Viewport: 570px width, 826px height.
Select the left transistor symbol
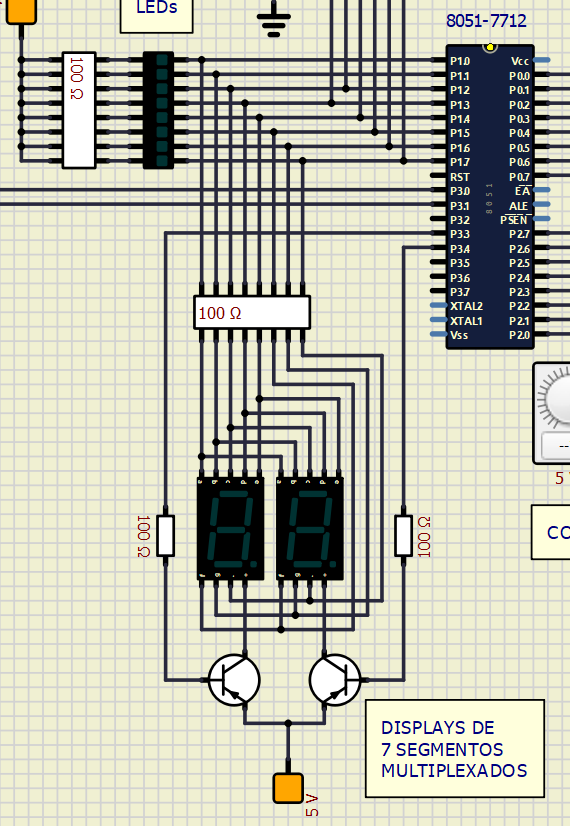(234, 680)
